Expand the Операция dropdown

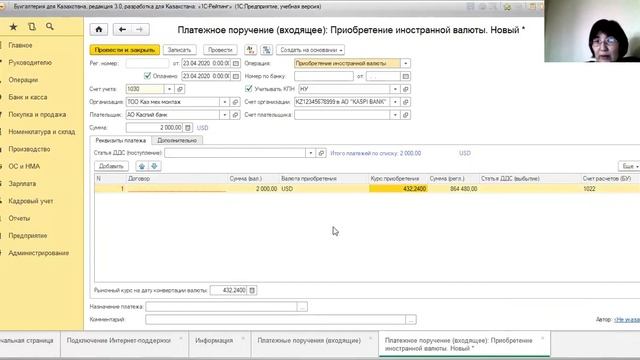coord(405,63)
